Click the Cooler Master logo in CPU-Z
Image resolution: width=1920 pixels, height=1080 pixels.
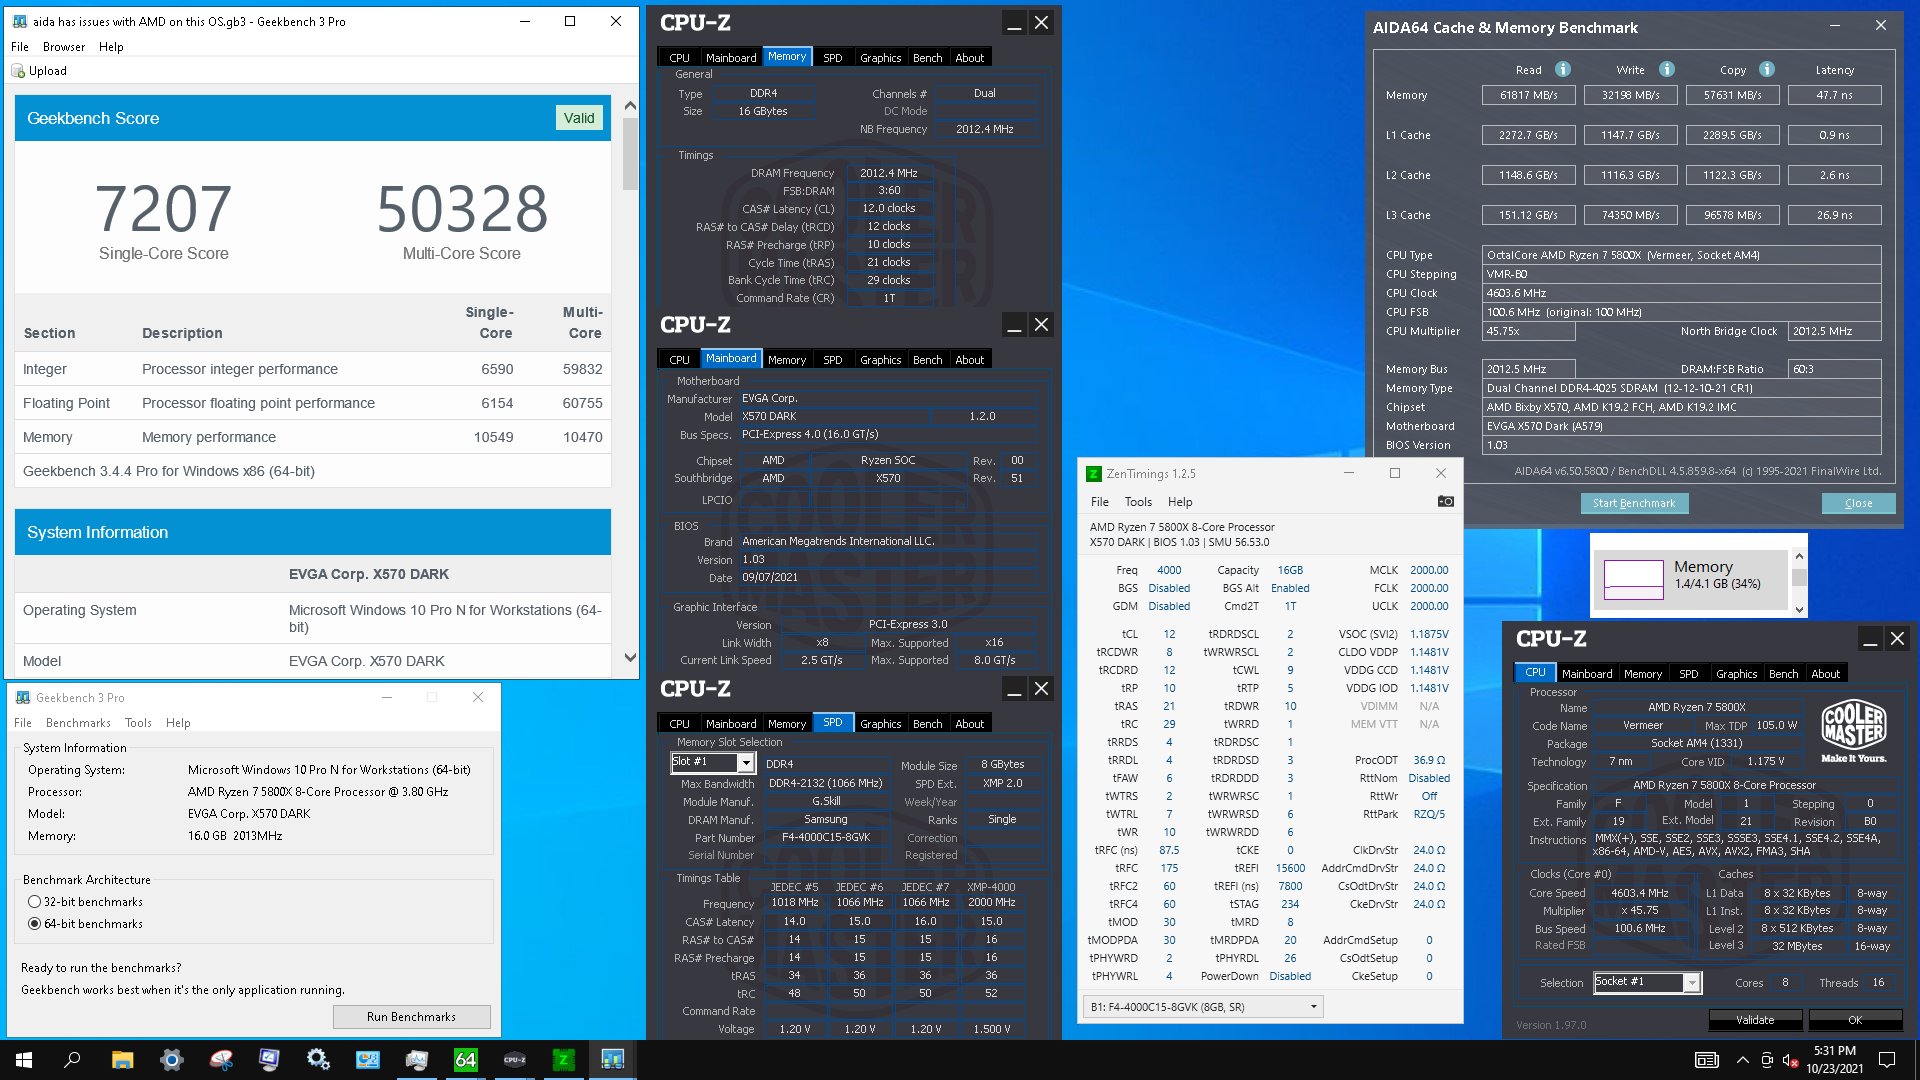coord(1853,732)
